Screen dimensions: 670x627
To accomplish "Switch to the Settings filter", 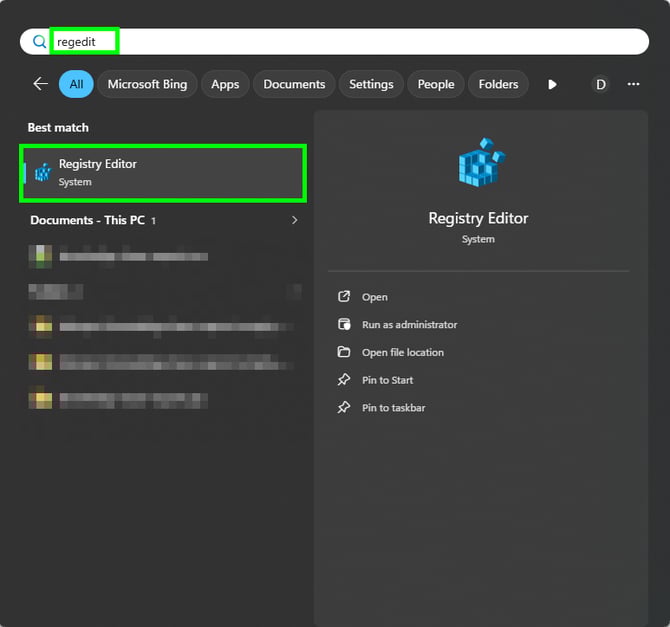I will [371, 84].
